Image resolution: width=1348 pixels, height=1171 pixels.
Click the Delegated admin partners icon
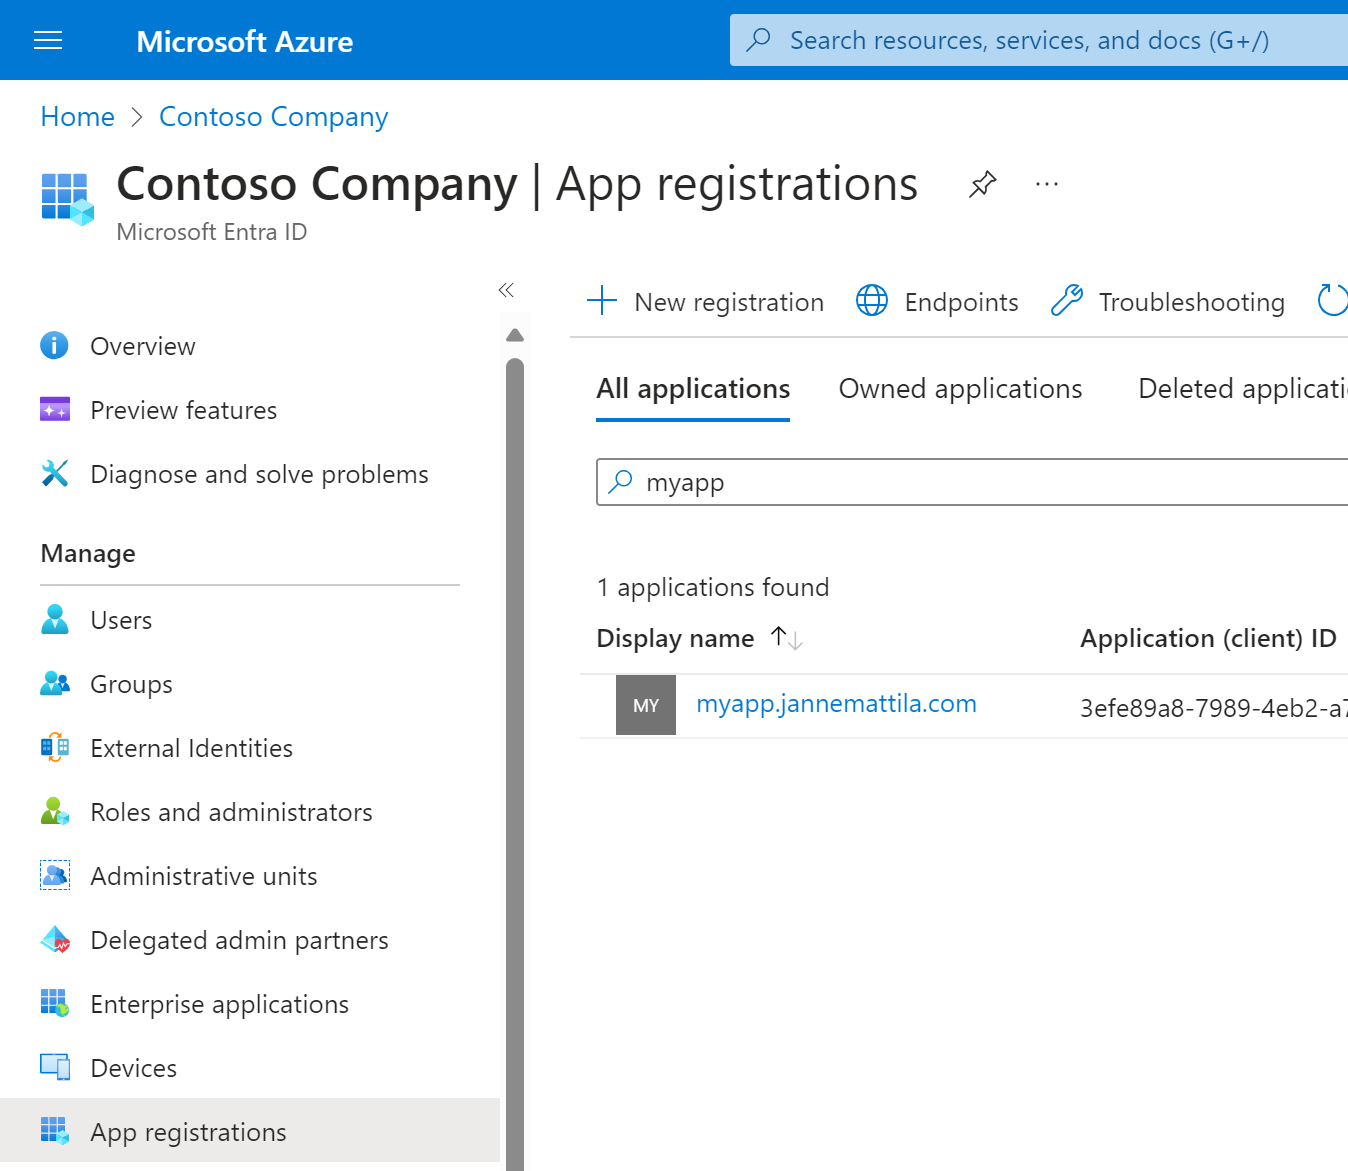[x=55, y=940]
